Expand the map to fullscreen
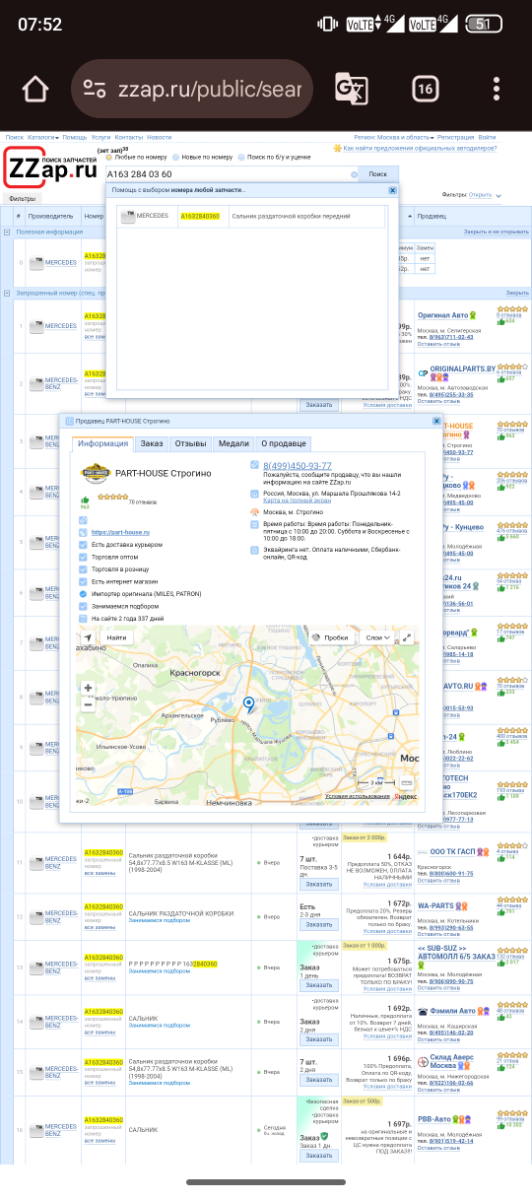The image size is (532, 1200). pyautogui.click(x=407, y=637)
